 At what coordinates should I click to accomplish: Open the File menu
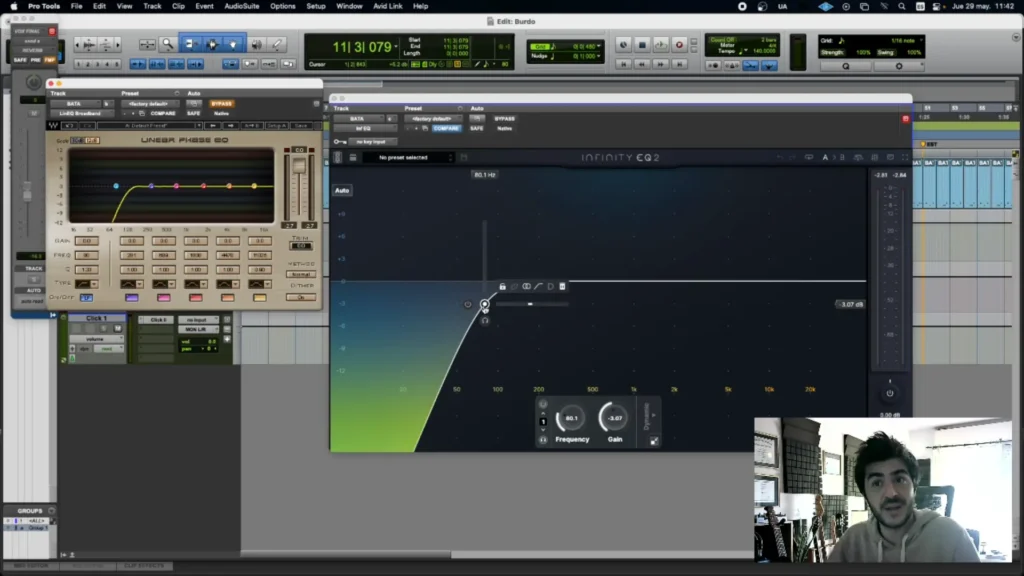click(76, 6)
